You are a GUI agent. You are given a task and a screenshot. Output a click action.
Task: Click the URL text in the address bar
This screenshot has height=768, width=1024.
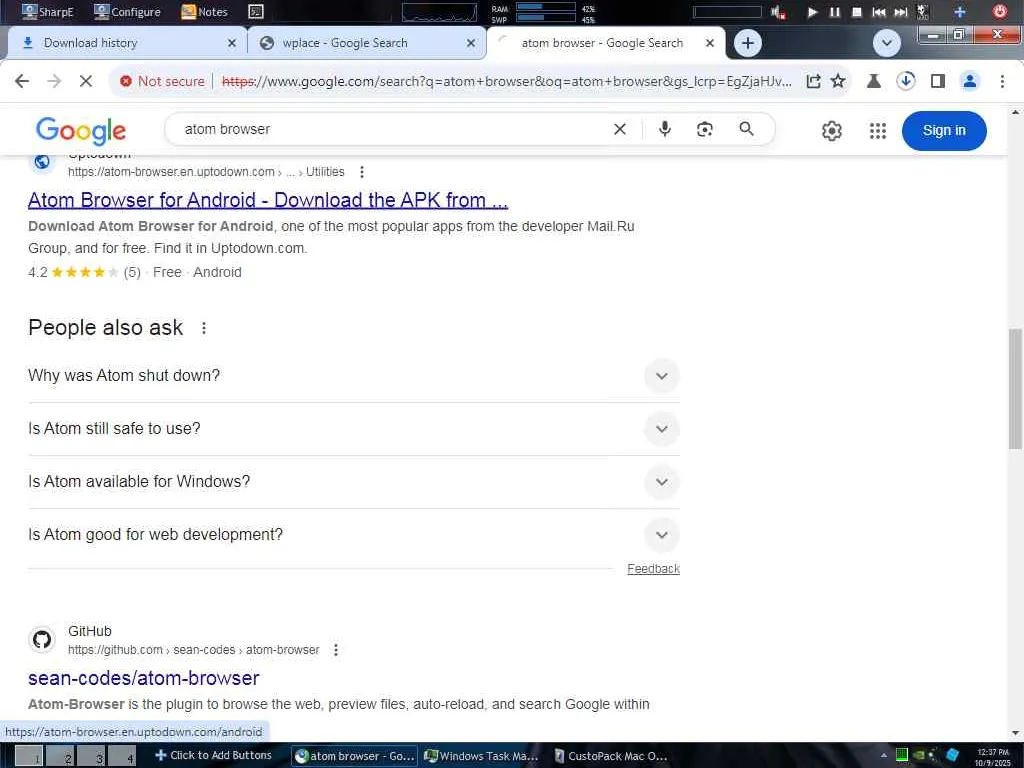click(507, 81)
